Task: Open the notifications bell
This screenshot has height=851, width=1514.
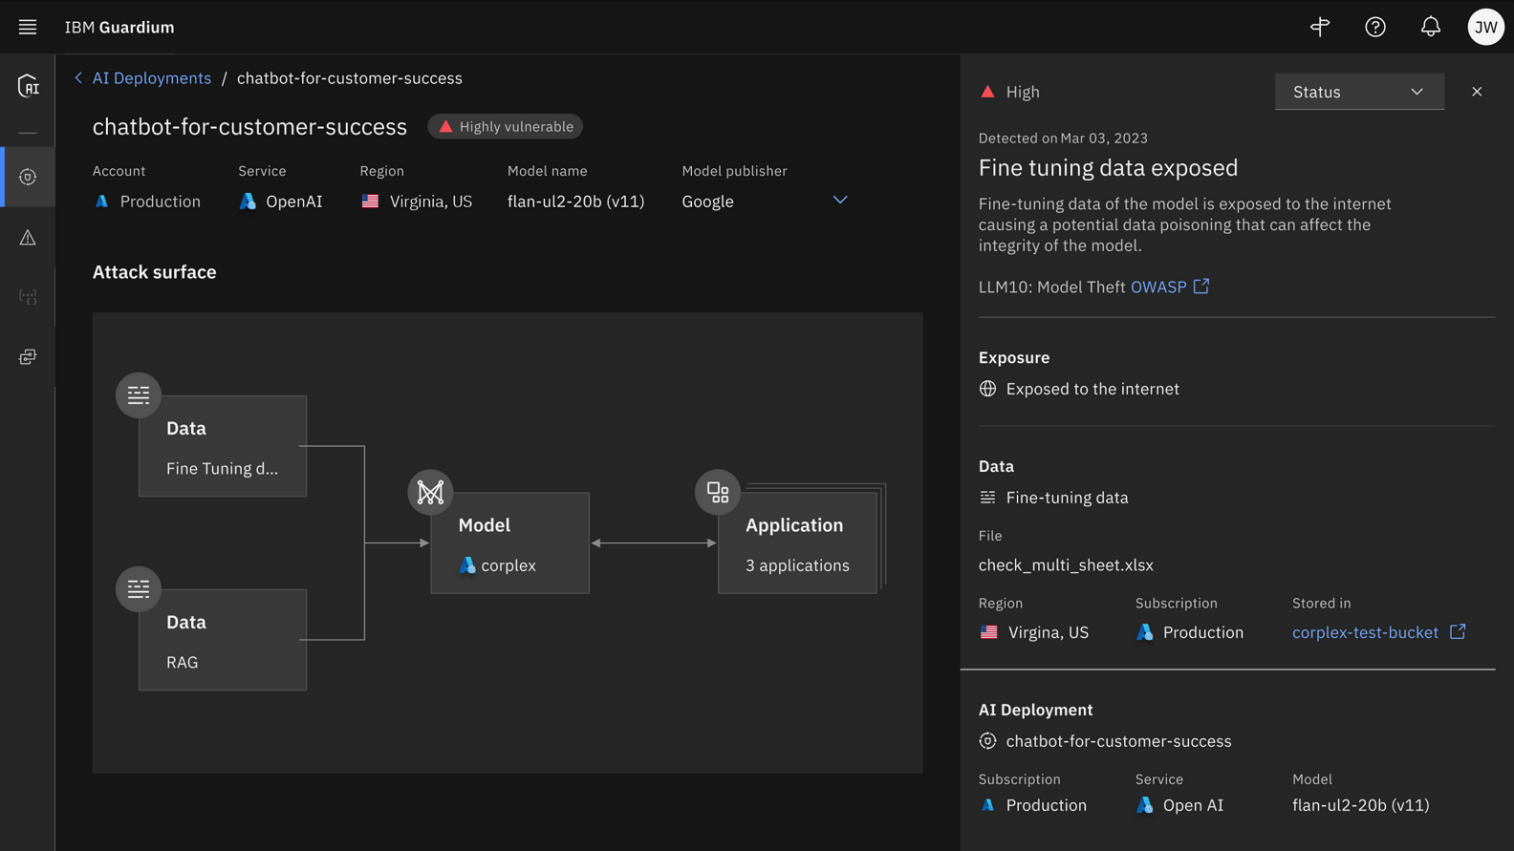Action: point(1430,27)
